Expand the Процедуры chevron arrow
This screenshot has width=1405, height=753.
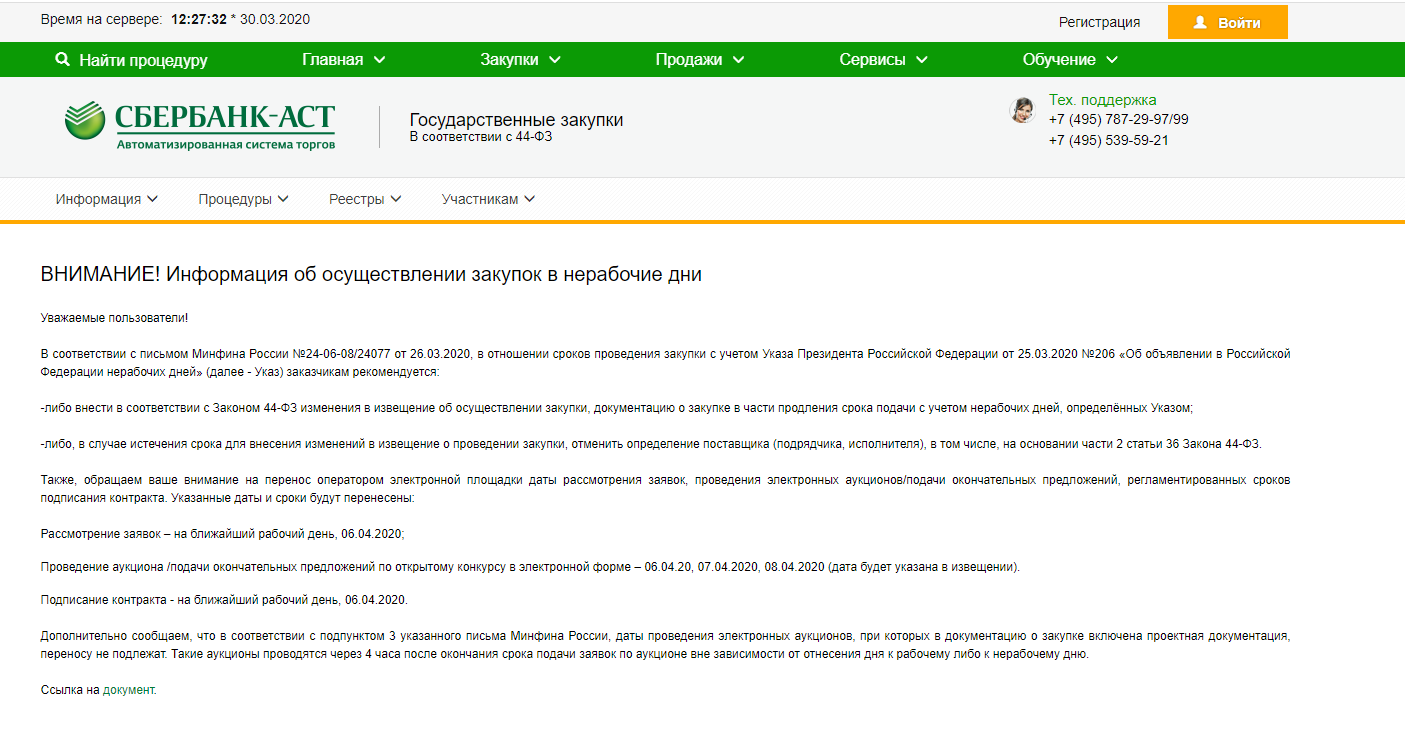283,199
